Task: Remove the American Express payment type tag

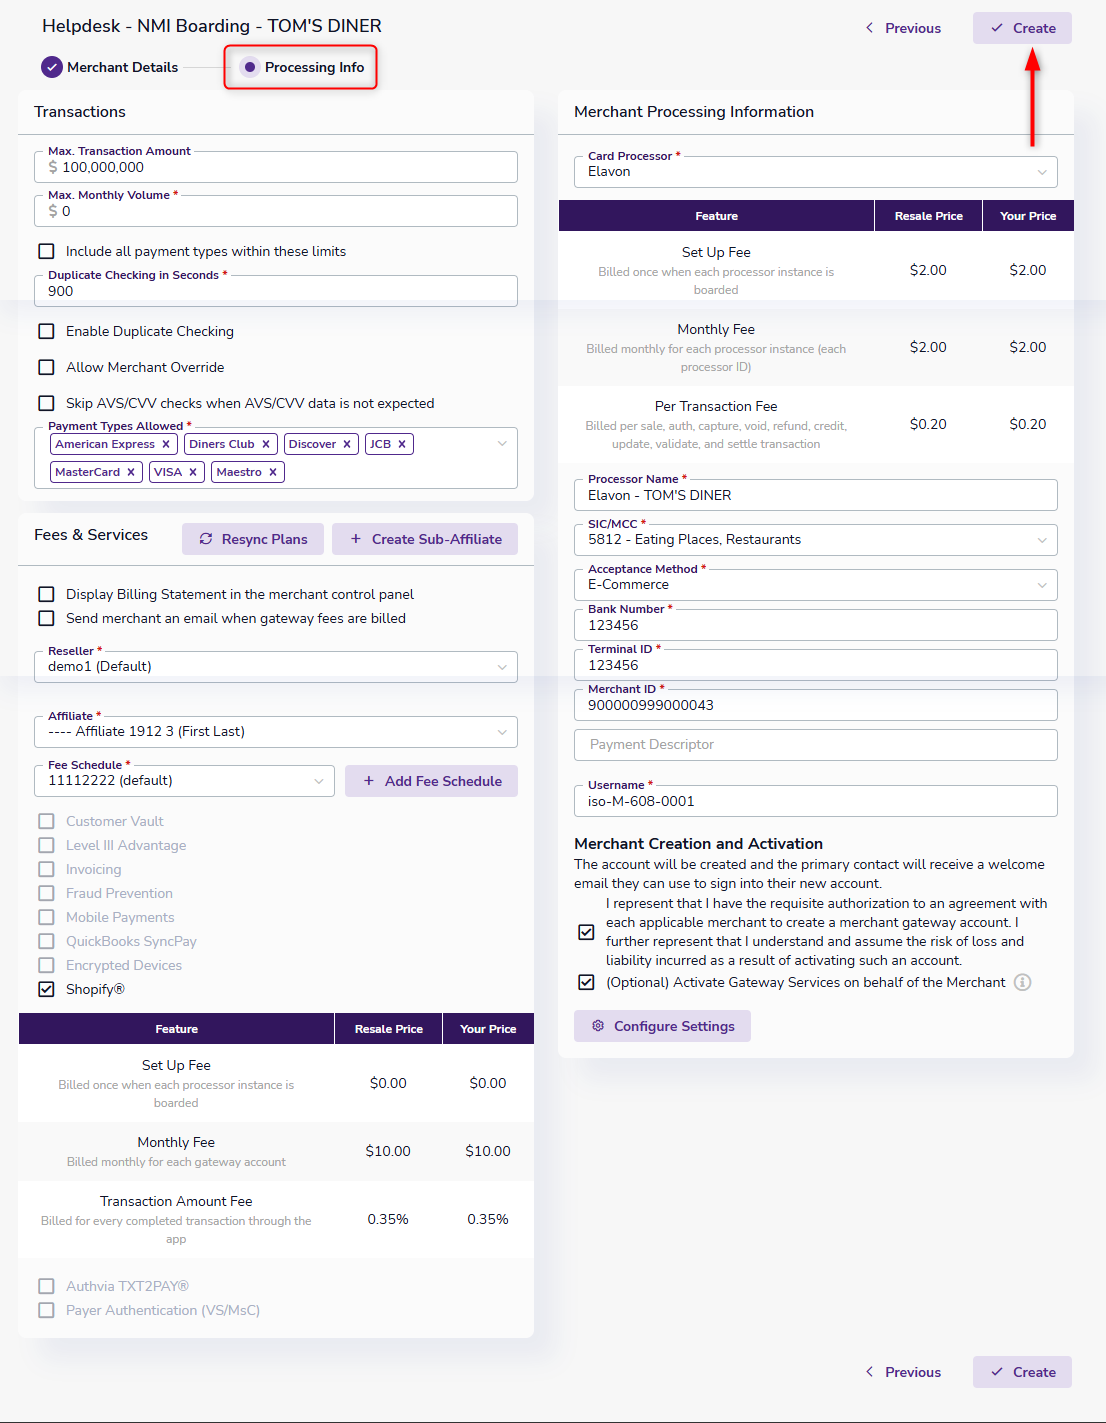Action: (x=166, y=444)
